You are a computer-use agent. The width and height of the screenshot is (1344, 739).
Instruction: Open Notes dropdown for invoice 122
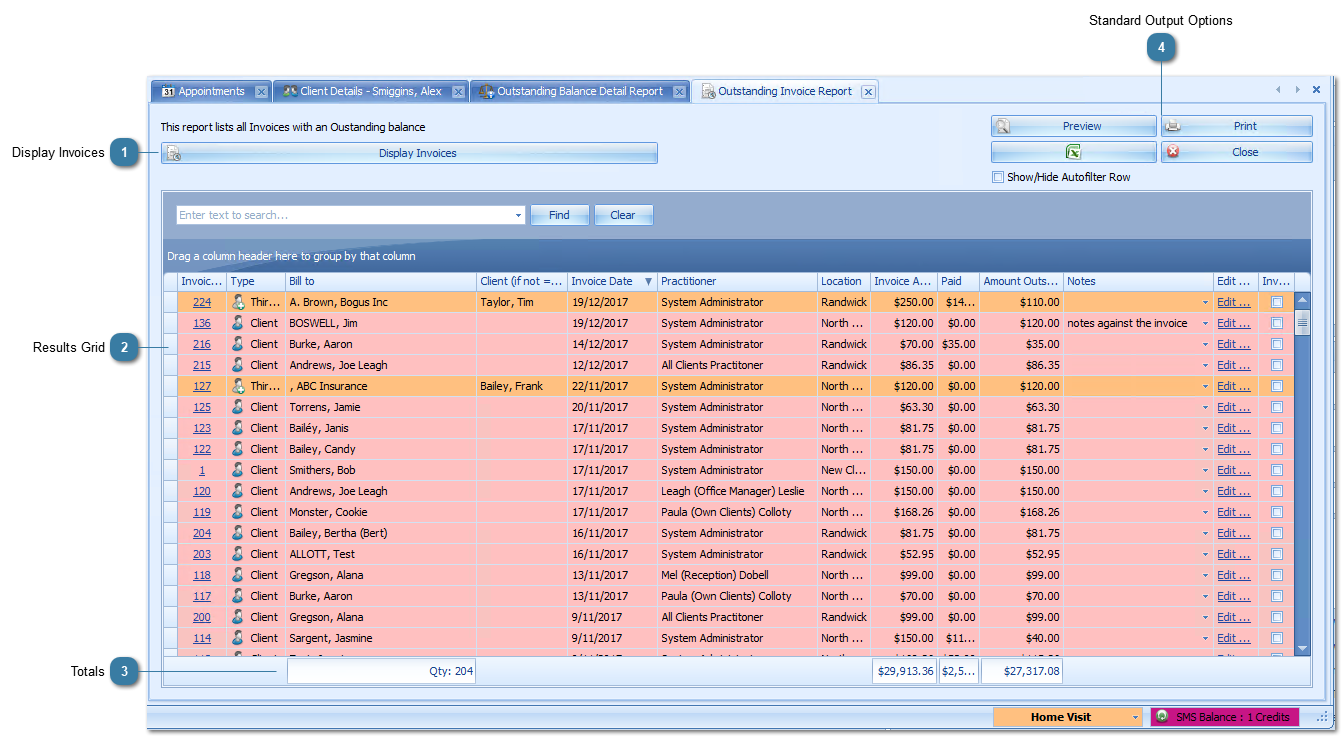1205,449
